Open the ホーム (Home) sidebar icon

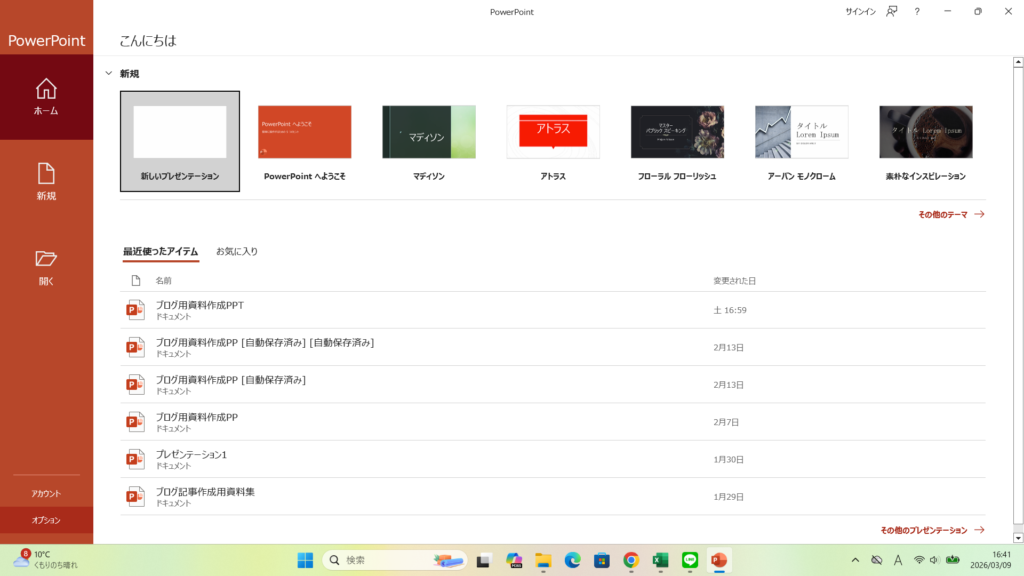[46, 90]
